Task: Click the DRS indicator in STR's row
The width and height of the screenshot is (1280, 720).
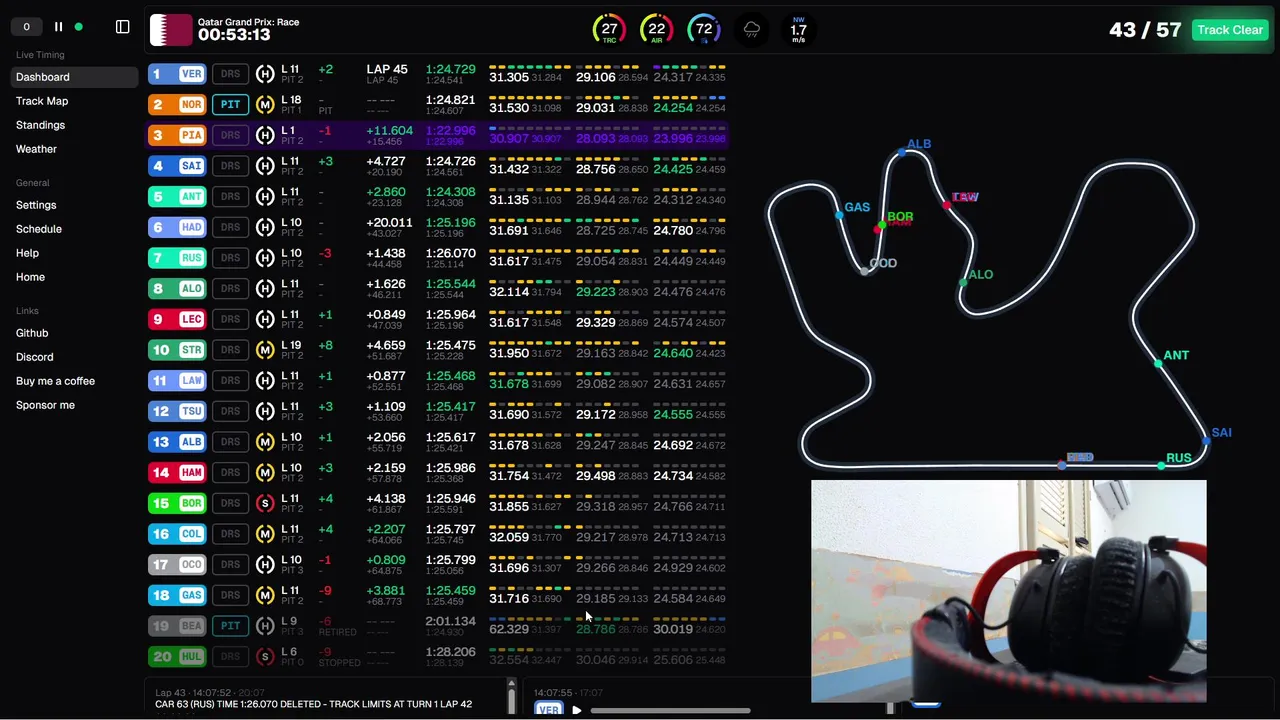Action: (230, 350)
